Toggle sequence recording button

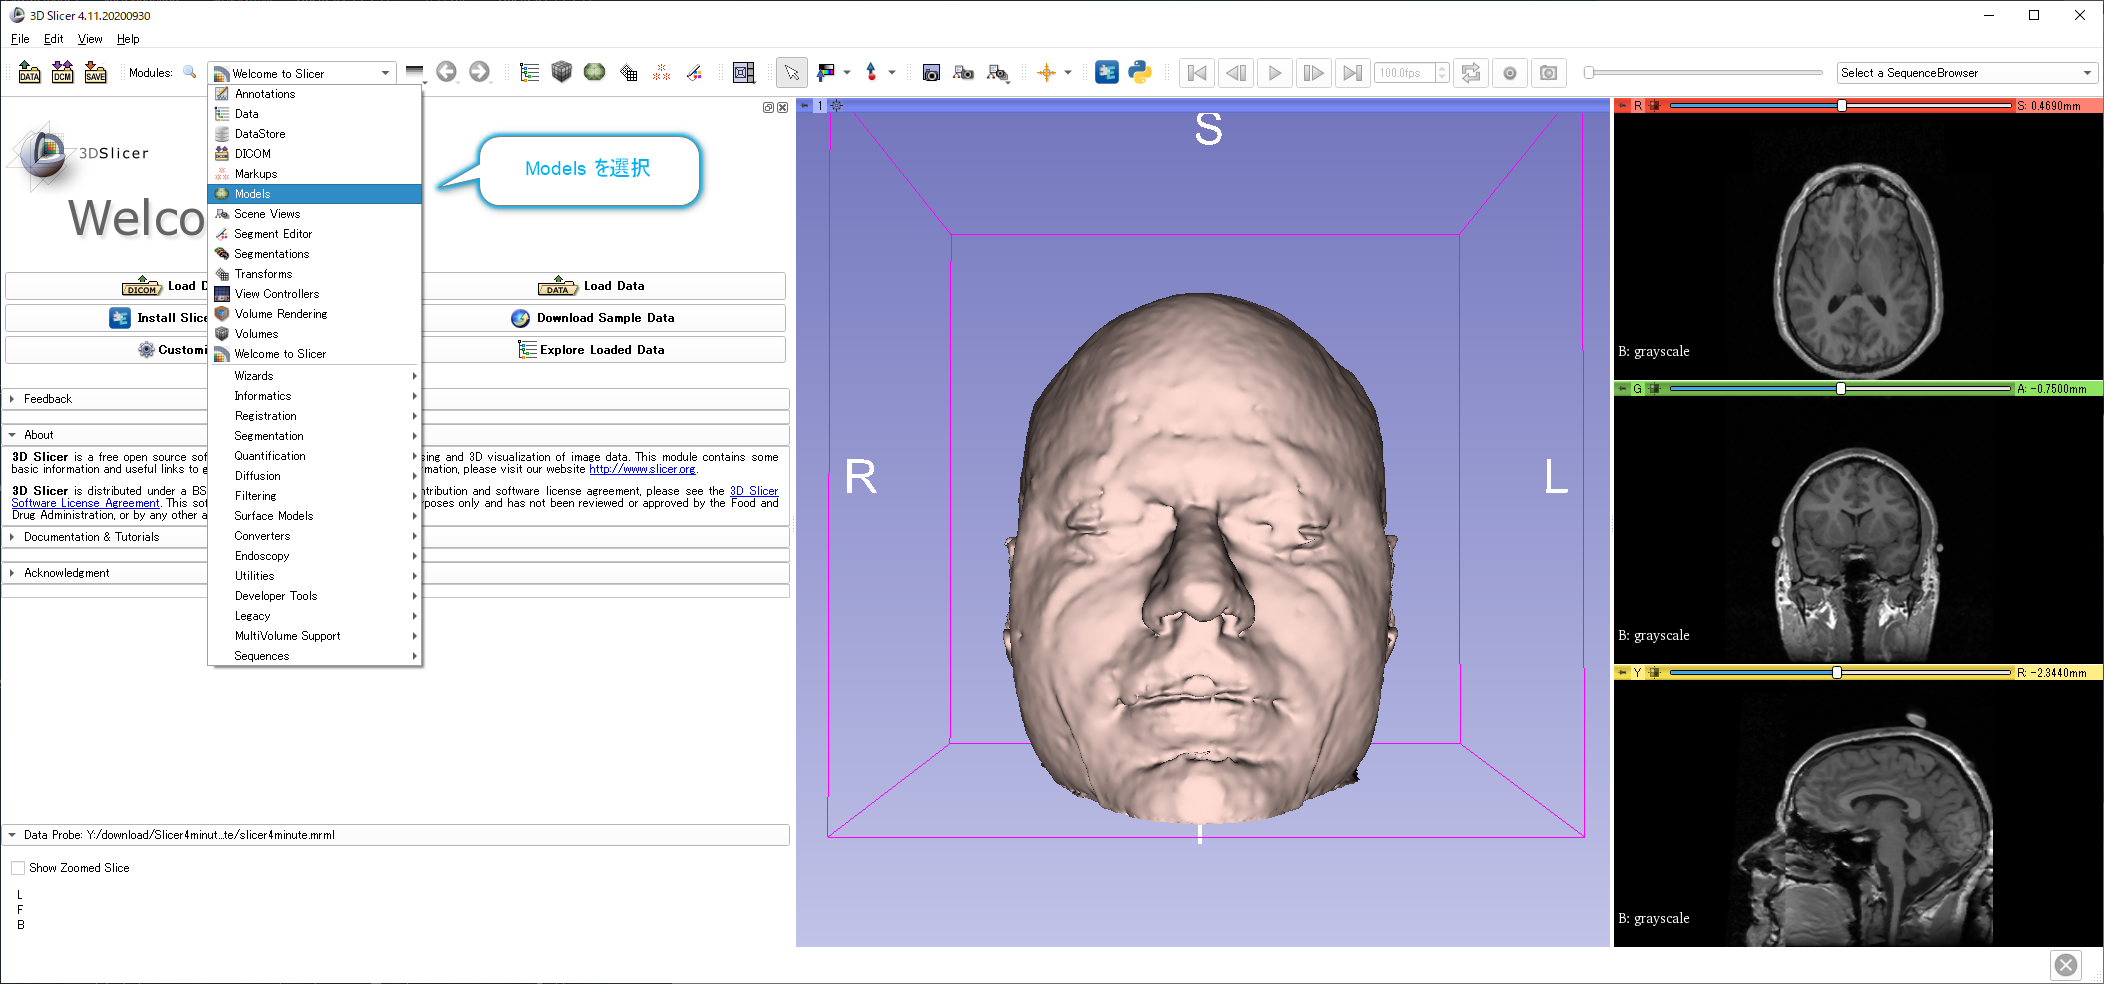1510,73
